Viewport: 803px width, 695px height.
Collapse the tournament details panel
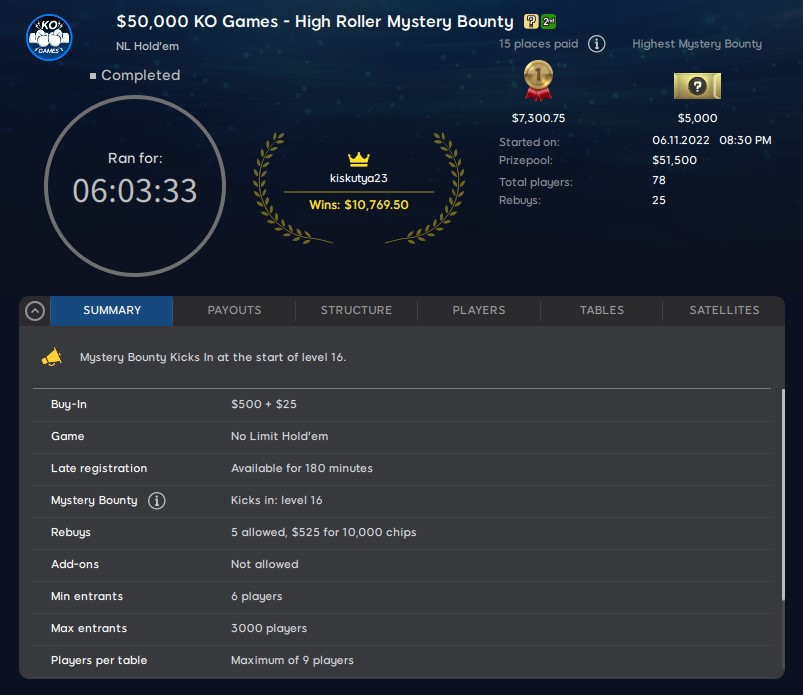click(35, 310)
